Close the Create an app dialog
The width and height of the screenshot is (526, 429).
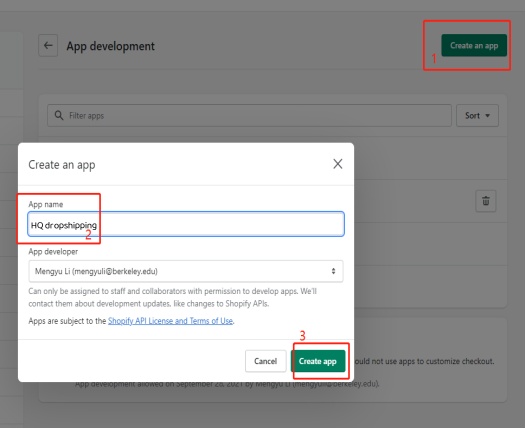pos(337,164)
